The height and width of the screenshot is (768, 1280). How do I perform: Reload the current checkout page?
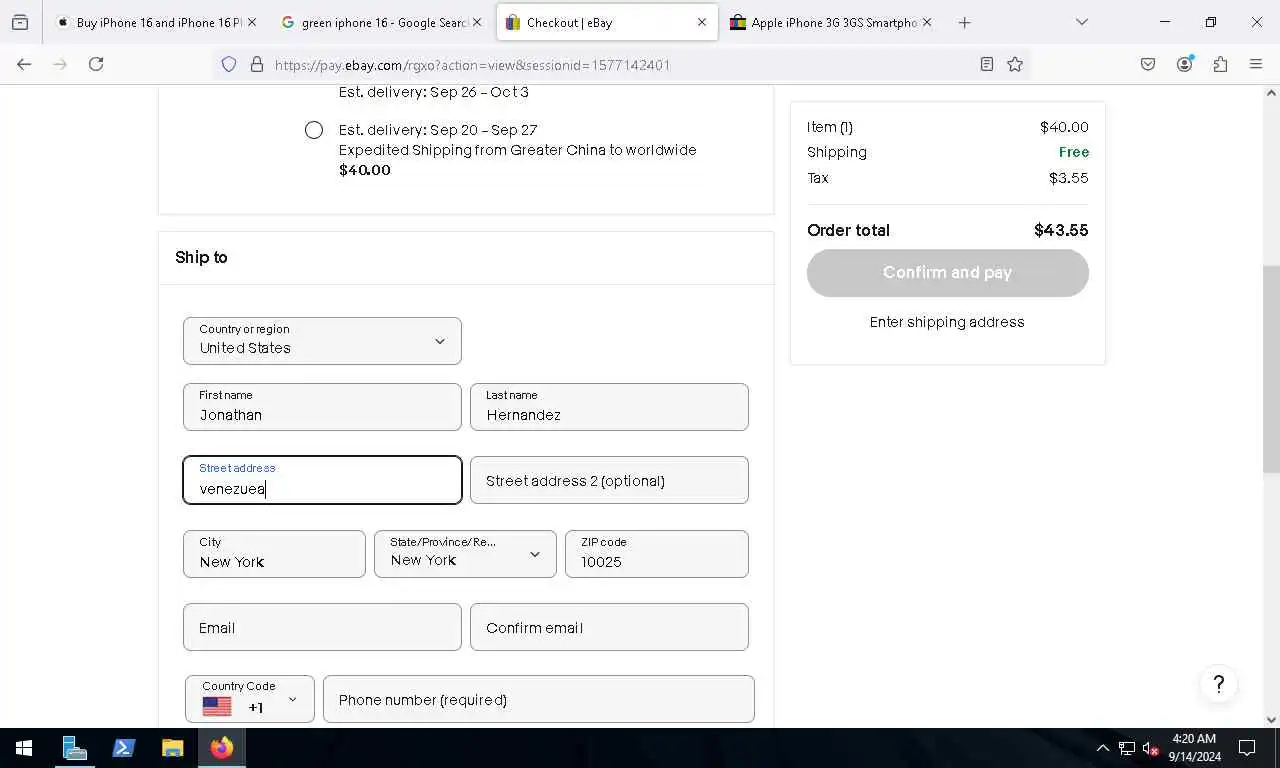point(96,64)
